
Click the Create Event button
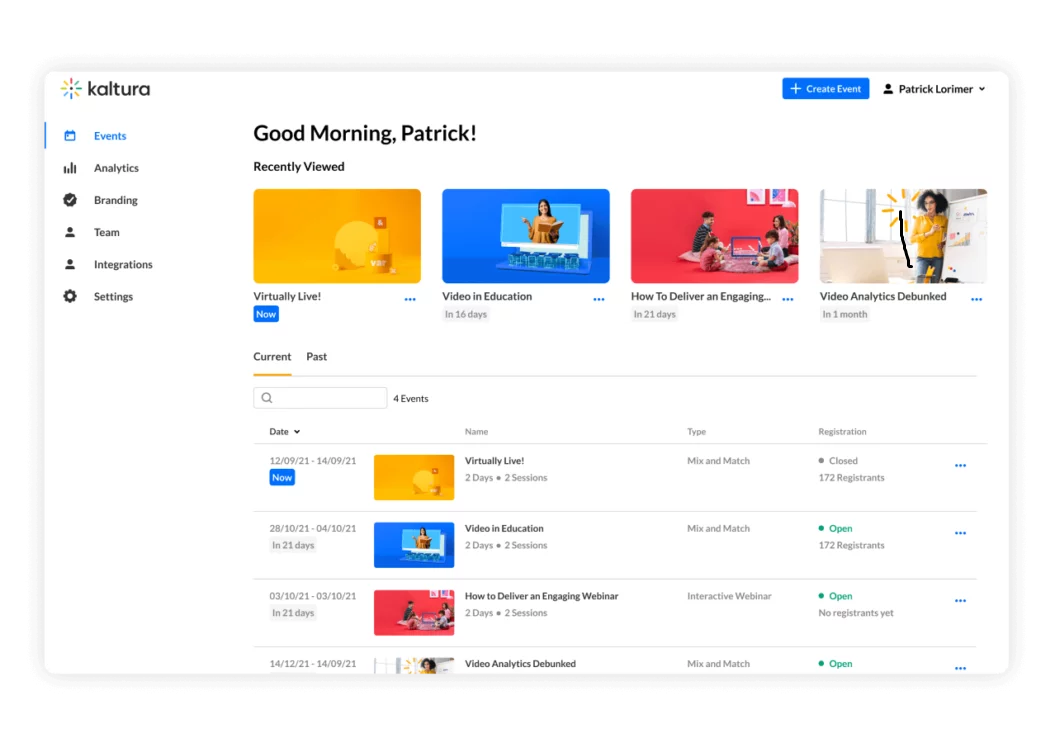[825, 89]
